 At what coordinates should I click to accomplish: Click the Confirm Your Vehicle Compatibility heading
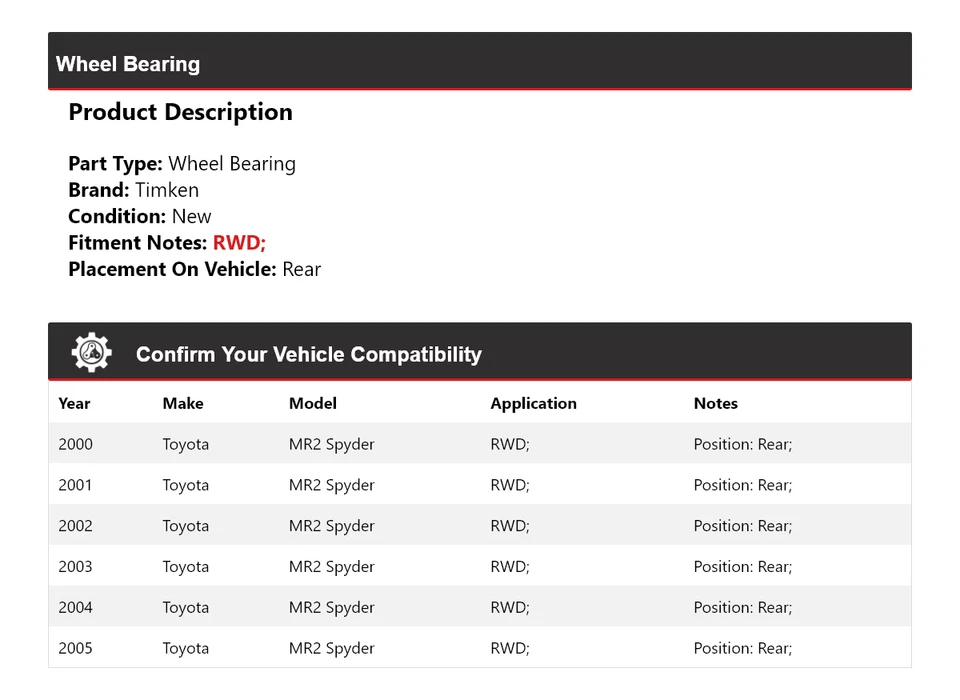(308, 355)
